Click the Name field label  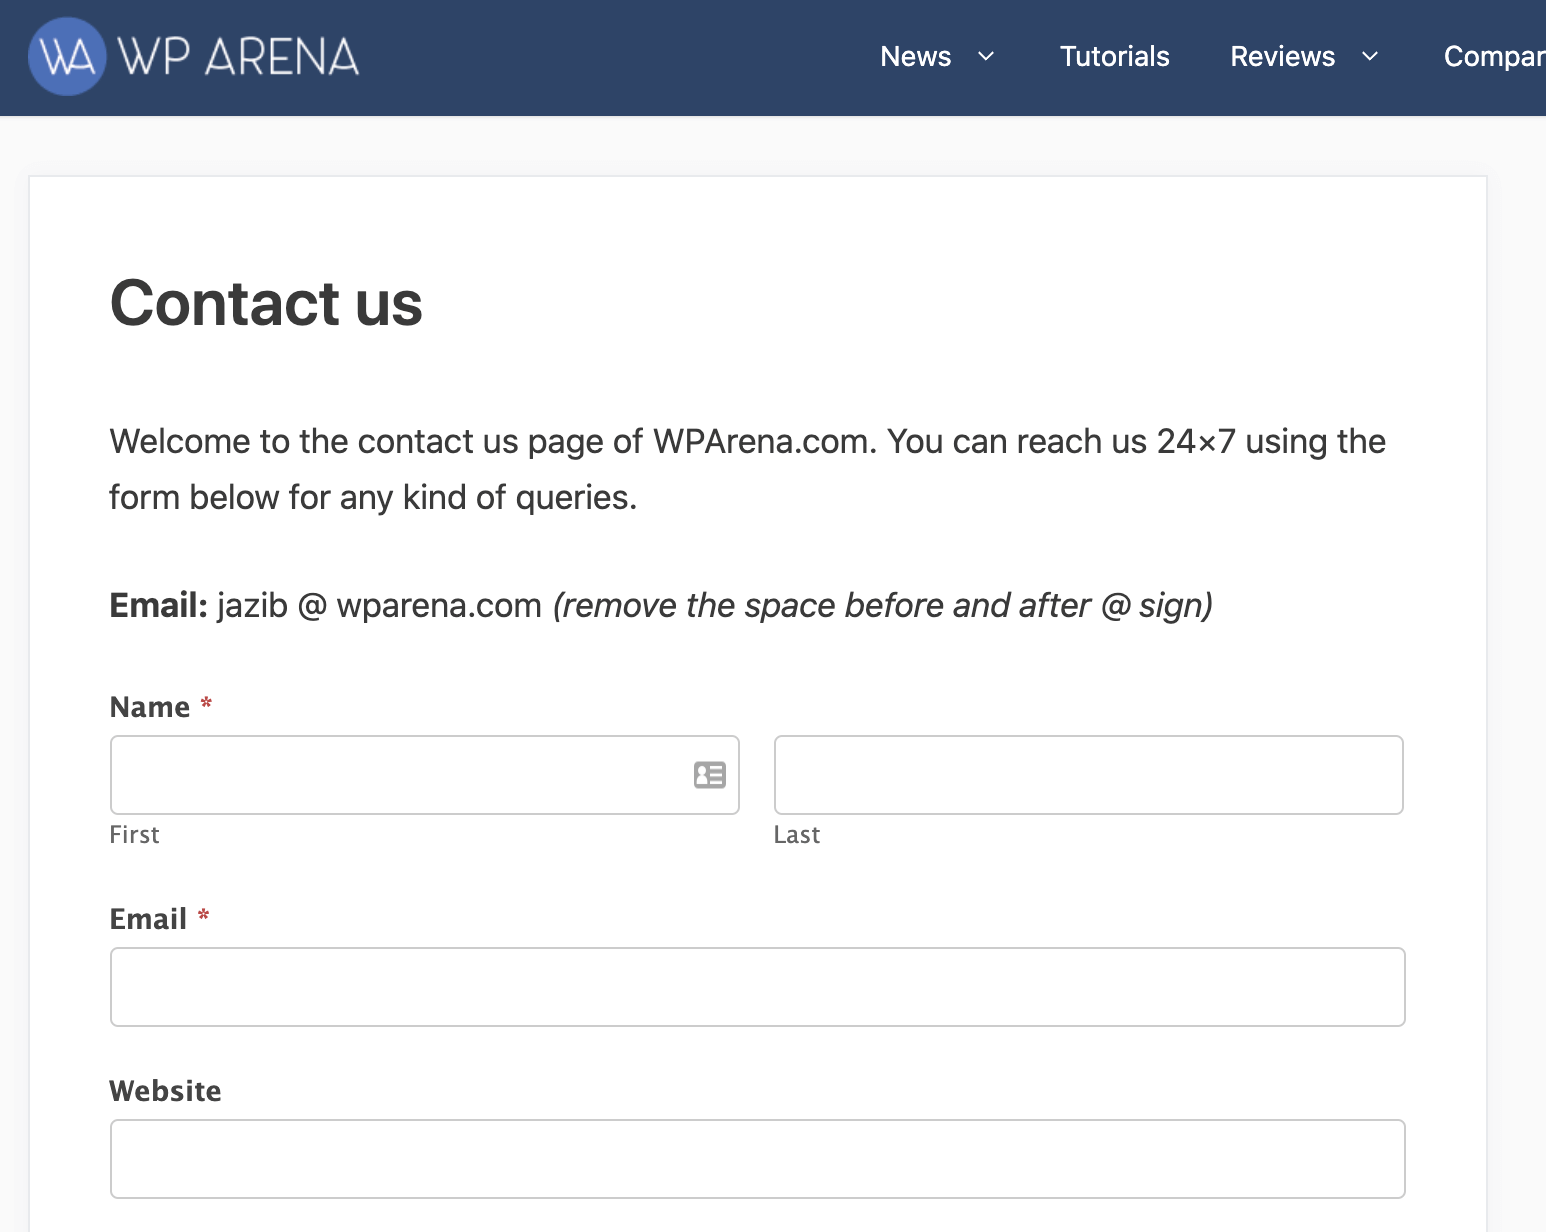150,707
